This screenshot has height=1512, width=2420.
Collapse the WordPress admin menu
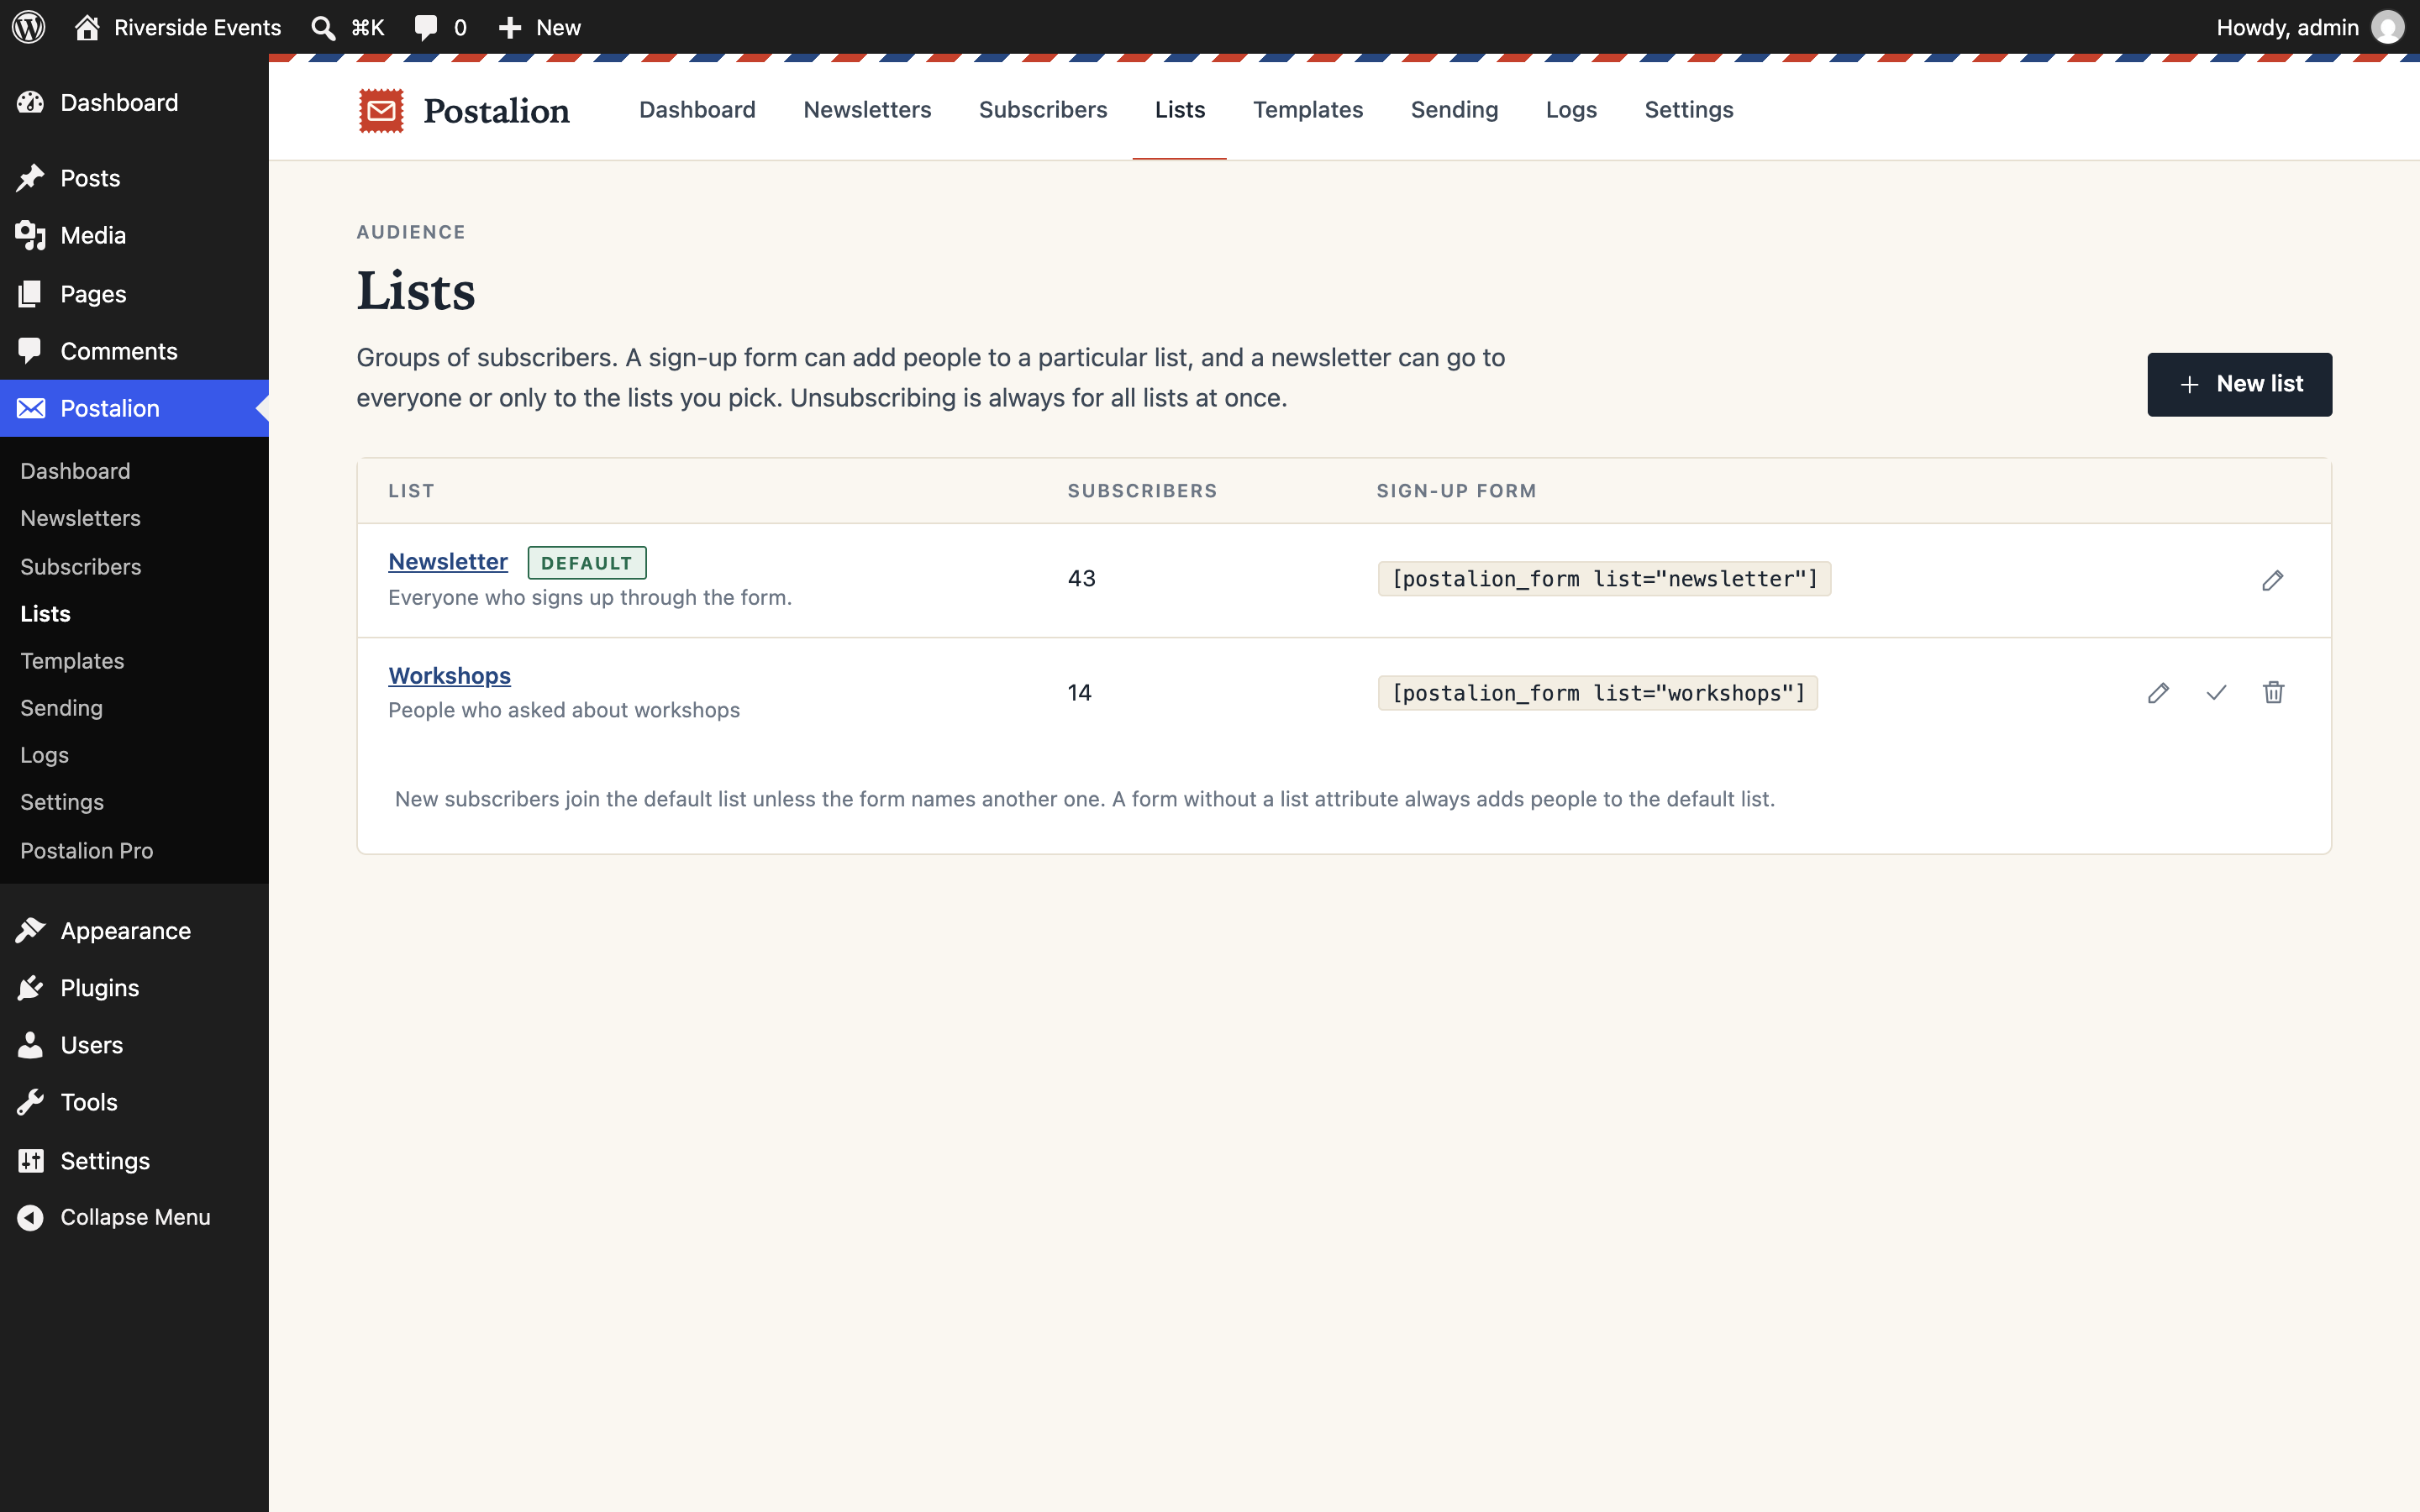[134, 1217]
